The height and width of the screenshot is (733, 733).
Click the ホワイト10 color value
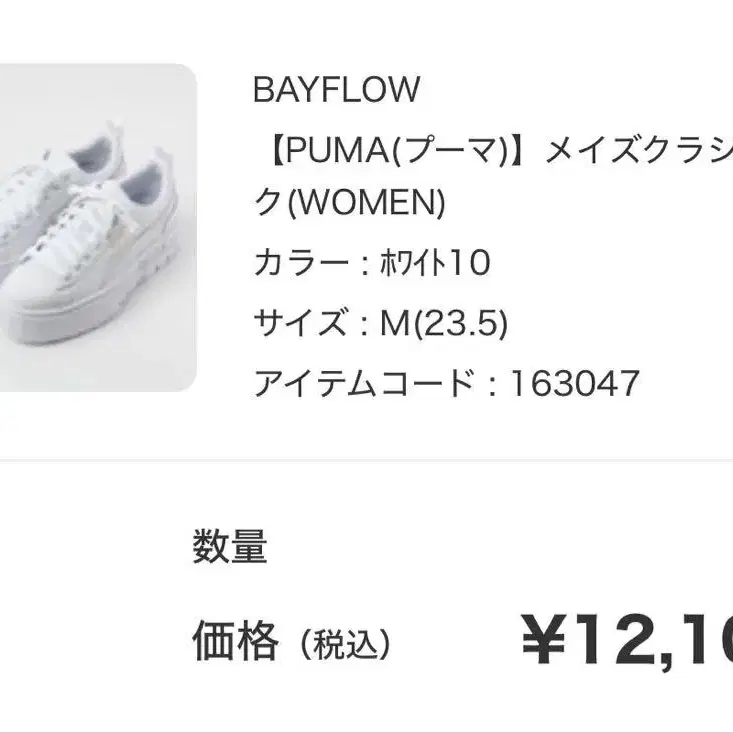tap(434, 264)
